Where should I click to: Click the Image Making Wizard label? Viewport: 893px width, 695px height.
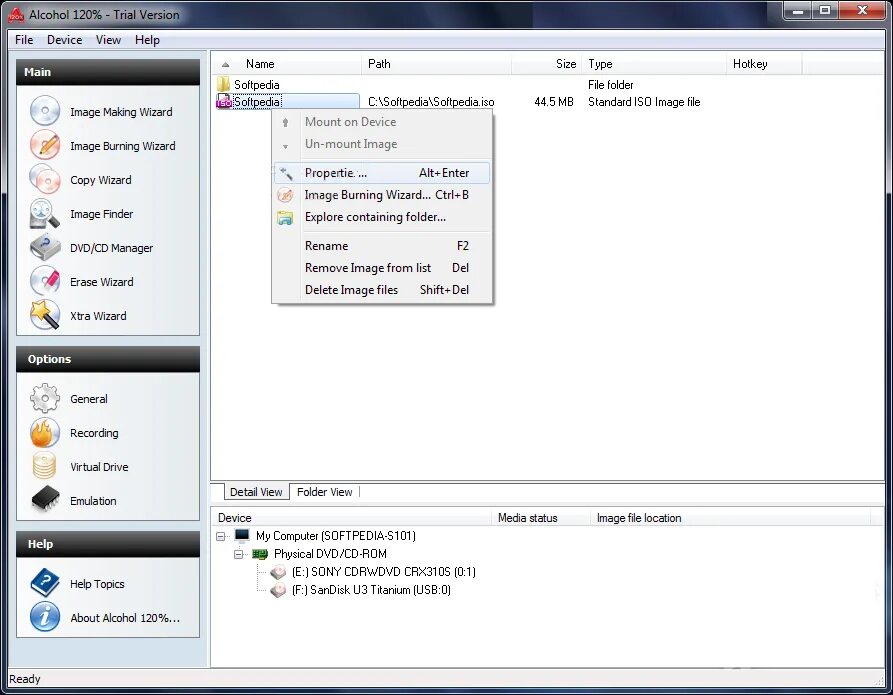point(121,112)
